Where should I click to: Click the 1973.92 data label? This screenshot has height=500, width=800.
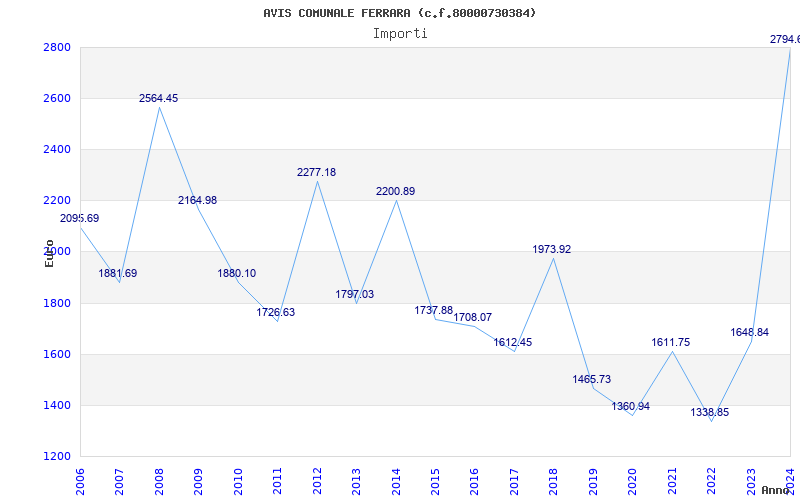pos(552,249)
